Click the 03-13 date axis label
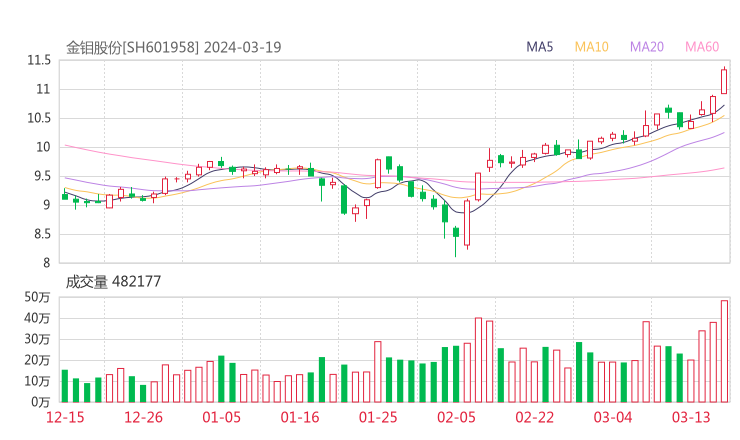Image resolution: width=740 pixels, height=440 pixels. [x=691, y=417]
